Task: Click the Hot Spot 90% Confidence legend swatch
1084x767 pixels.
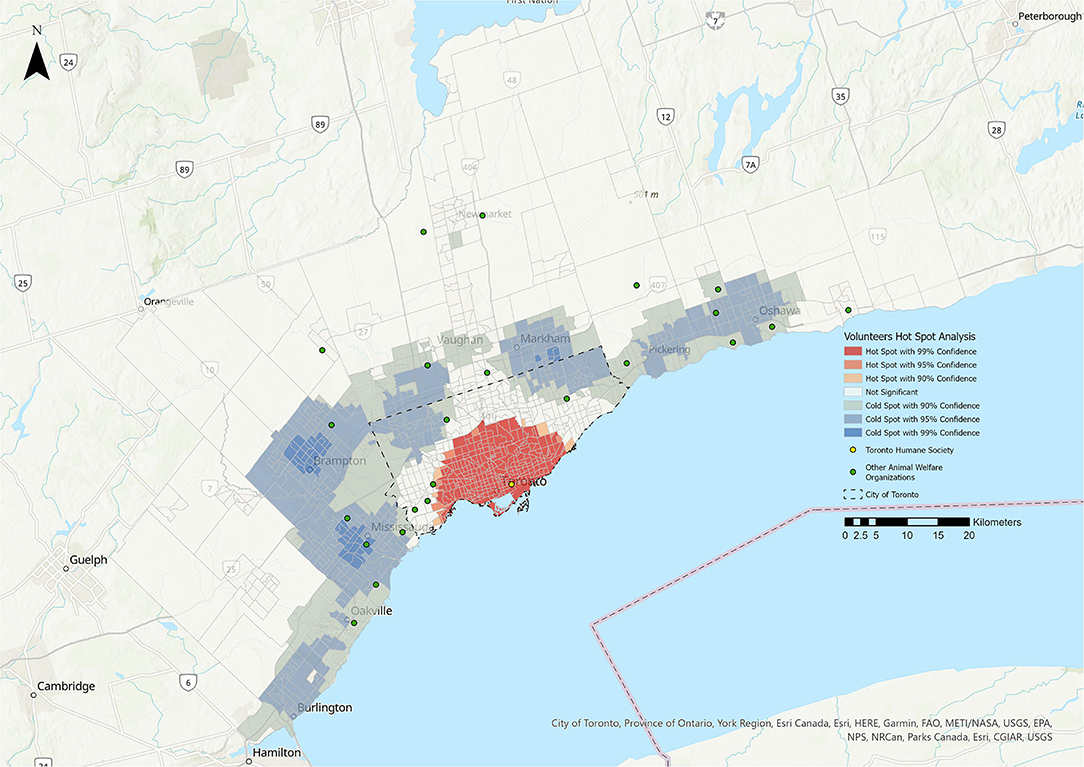Action: pyautogui.click(x=852, y=378)
